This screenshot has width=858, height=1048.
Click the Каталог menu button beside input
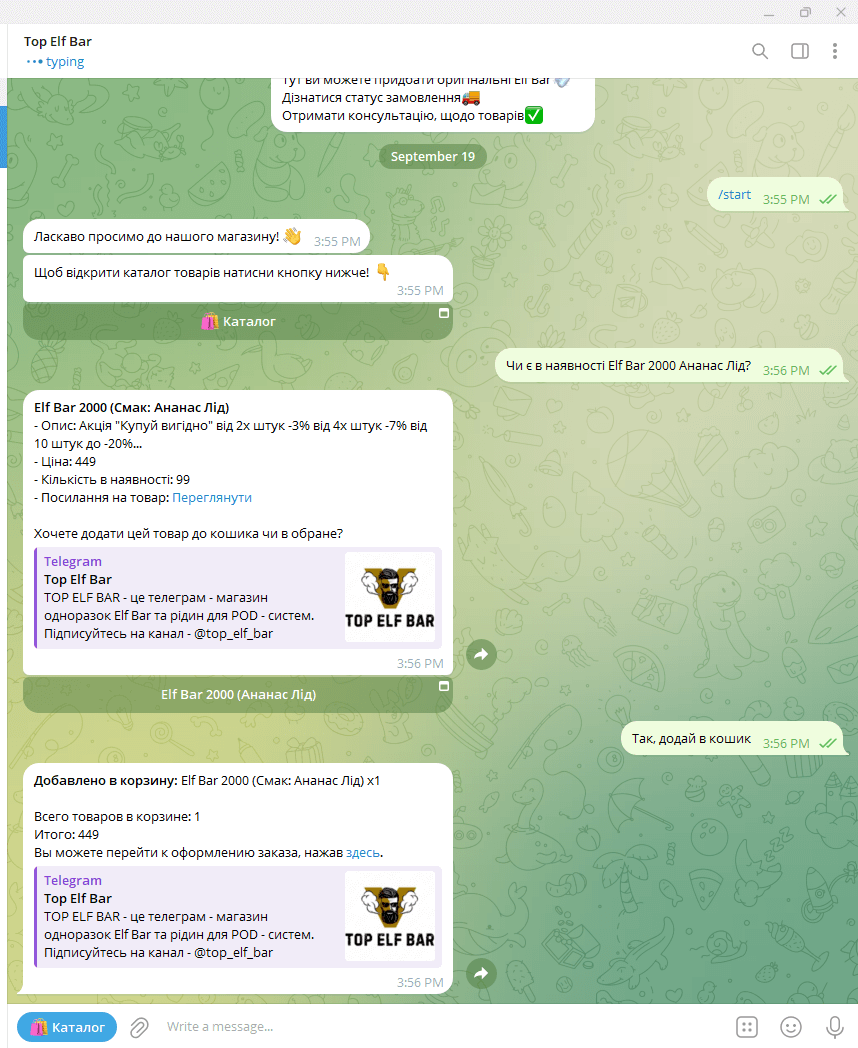pyautogui.click(x=67, y=1027)
